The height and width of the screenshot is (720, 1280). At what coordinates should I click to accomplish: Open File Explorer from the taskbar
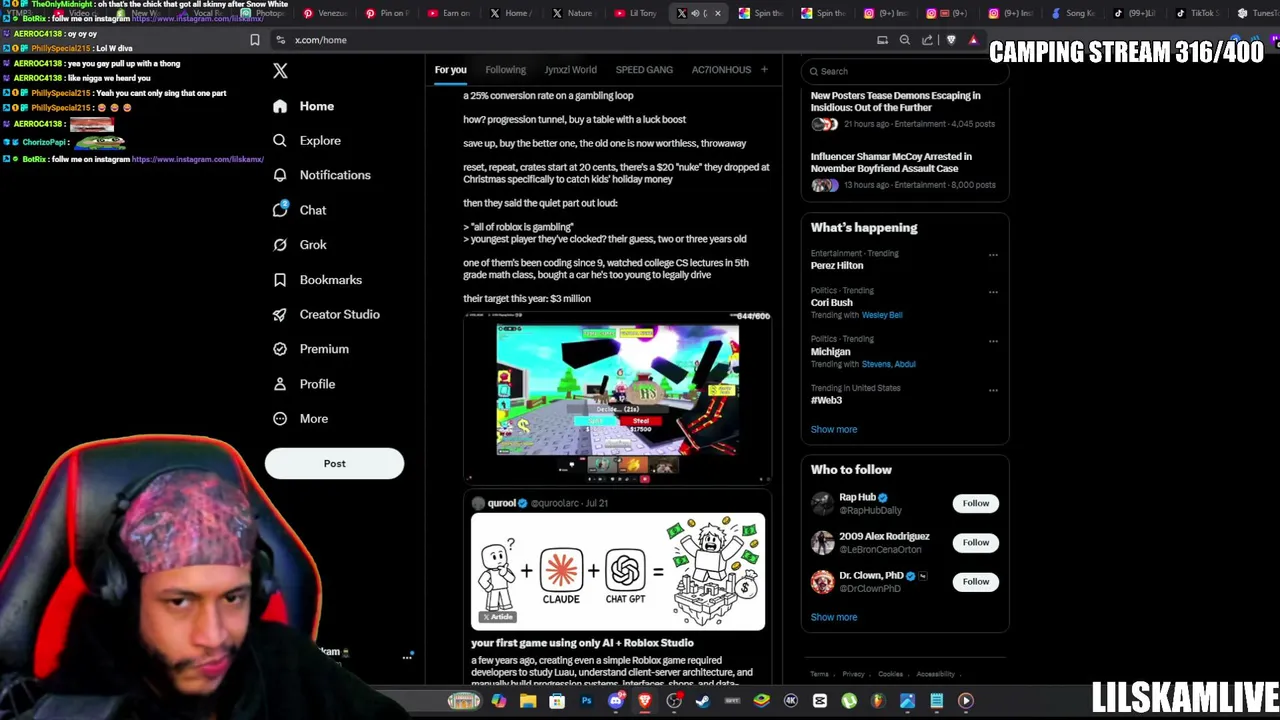528,701
